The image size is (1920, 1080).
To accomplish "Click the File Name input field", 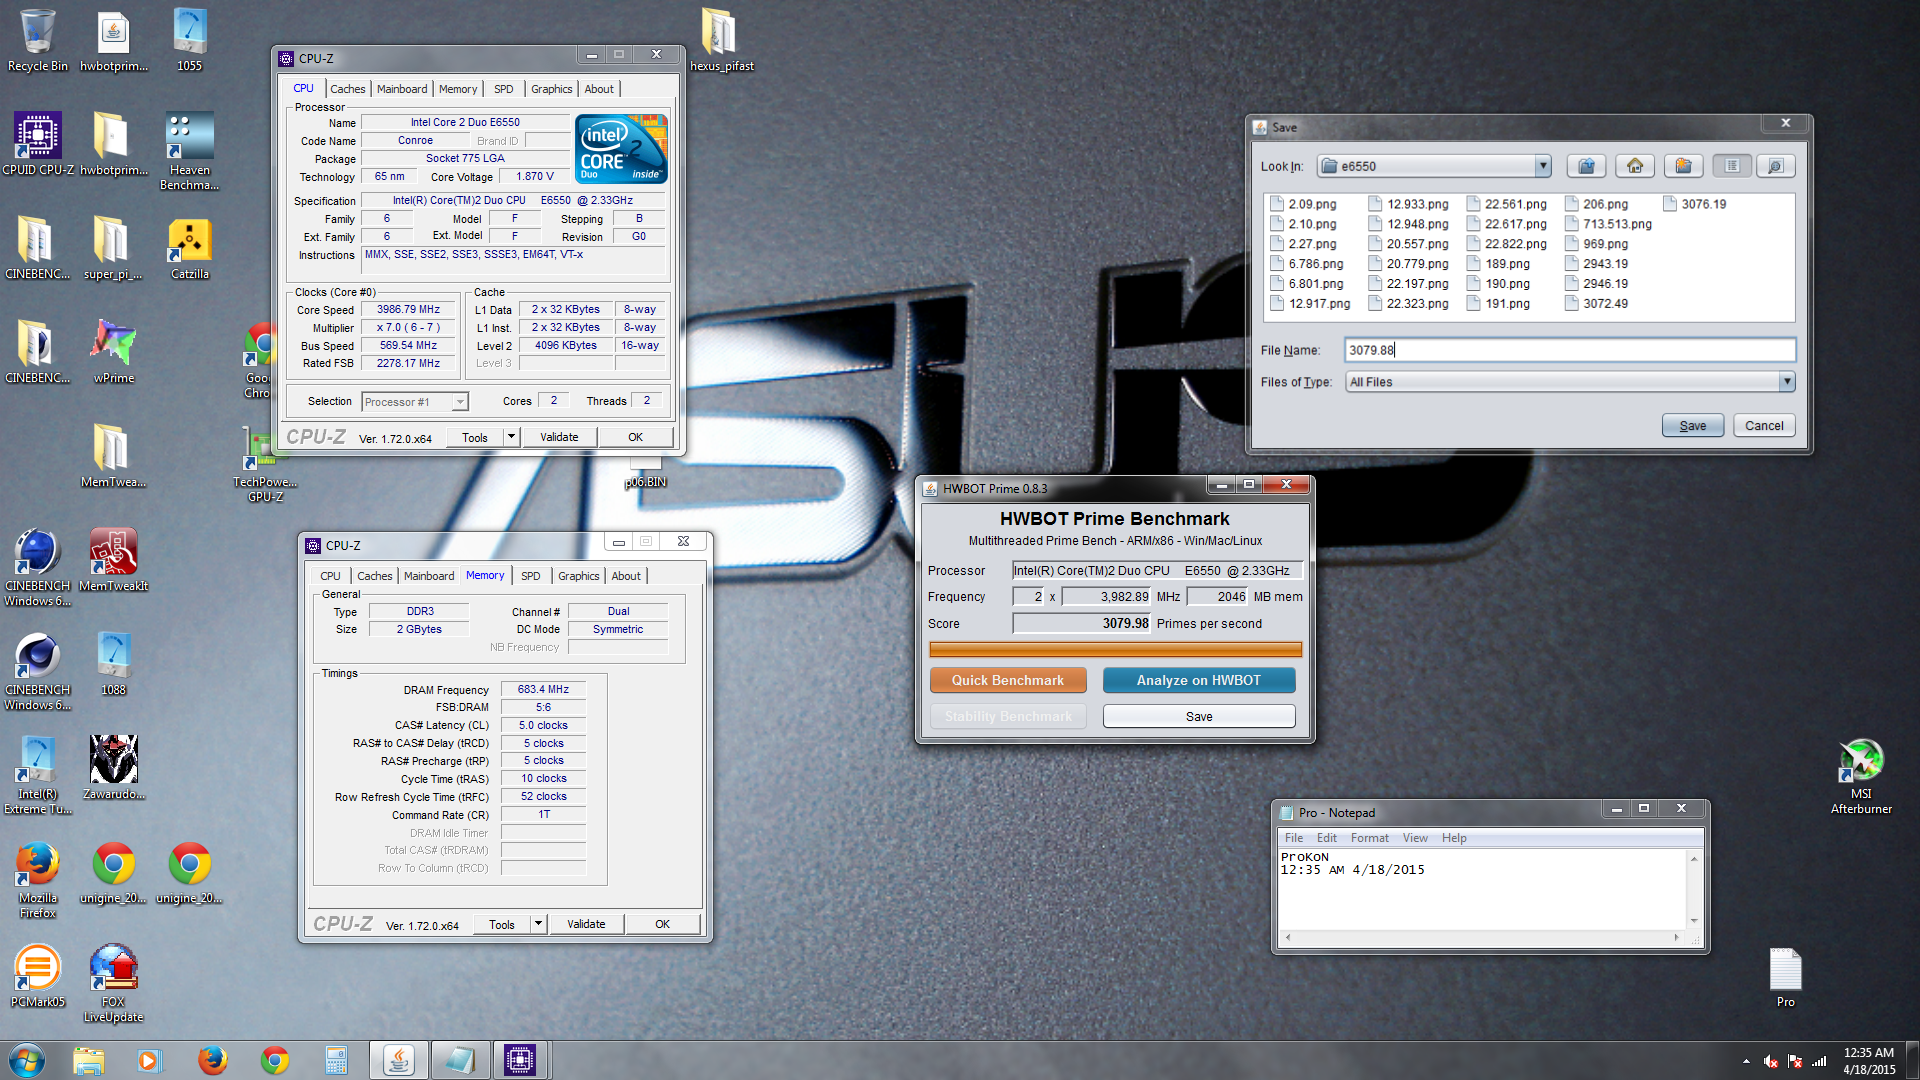I will (x=1569, y=350).
